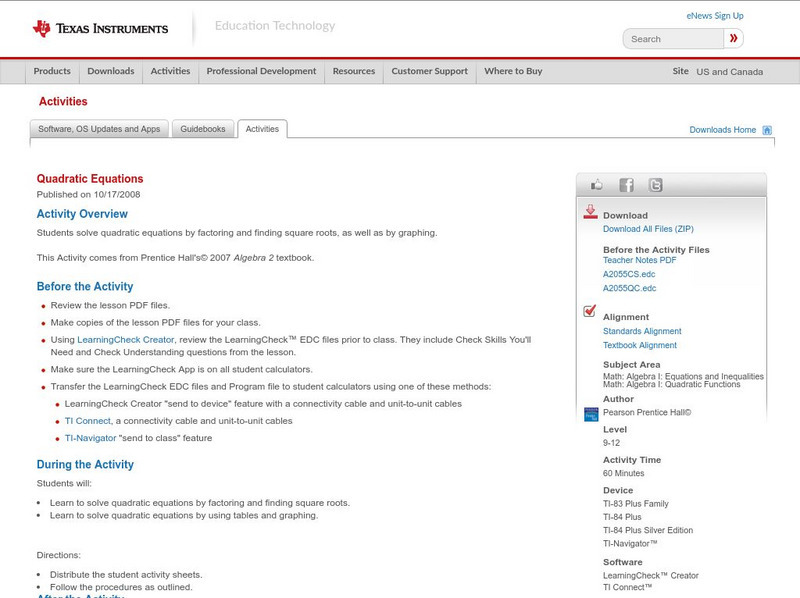The width and height of the screenshot is (800, 598).
Task: Click the 9-12 level text
Action: tap(611, 443)
